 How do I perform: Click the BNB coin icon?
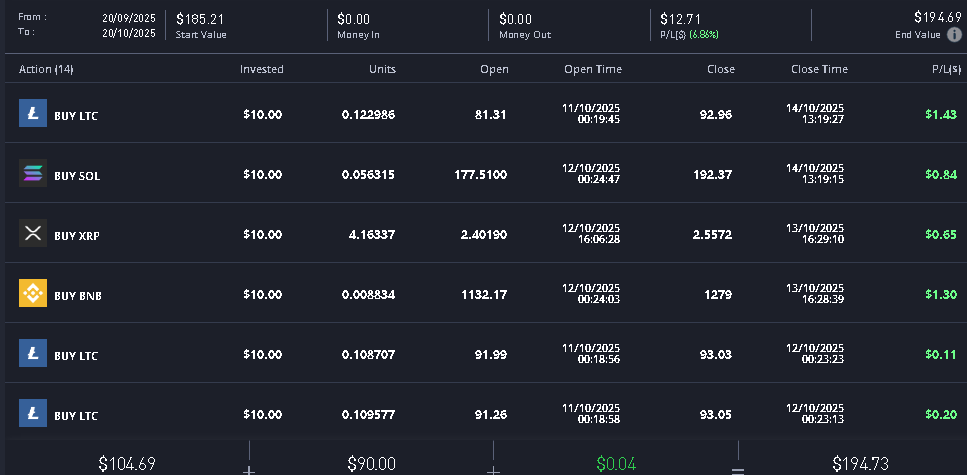click(33, 294)
